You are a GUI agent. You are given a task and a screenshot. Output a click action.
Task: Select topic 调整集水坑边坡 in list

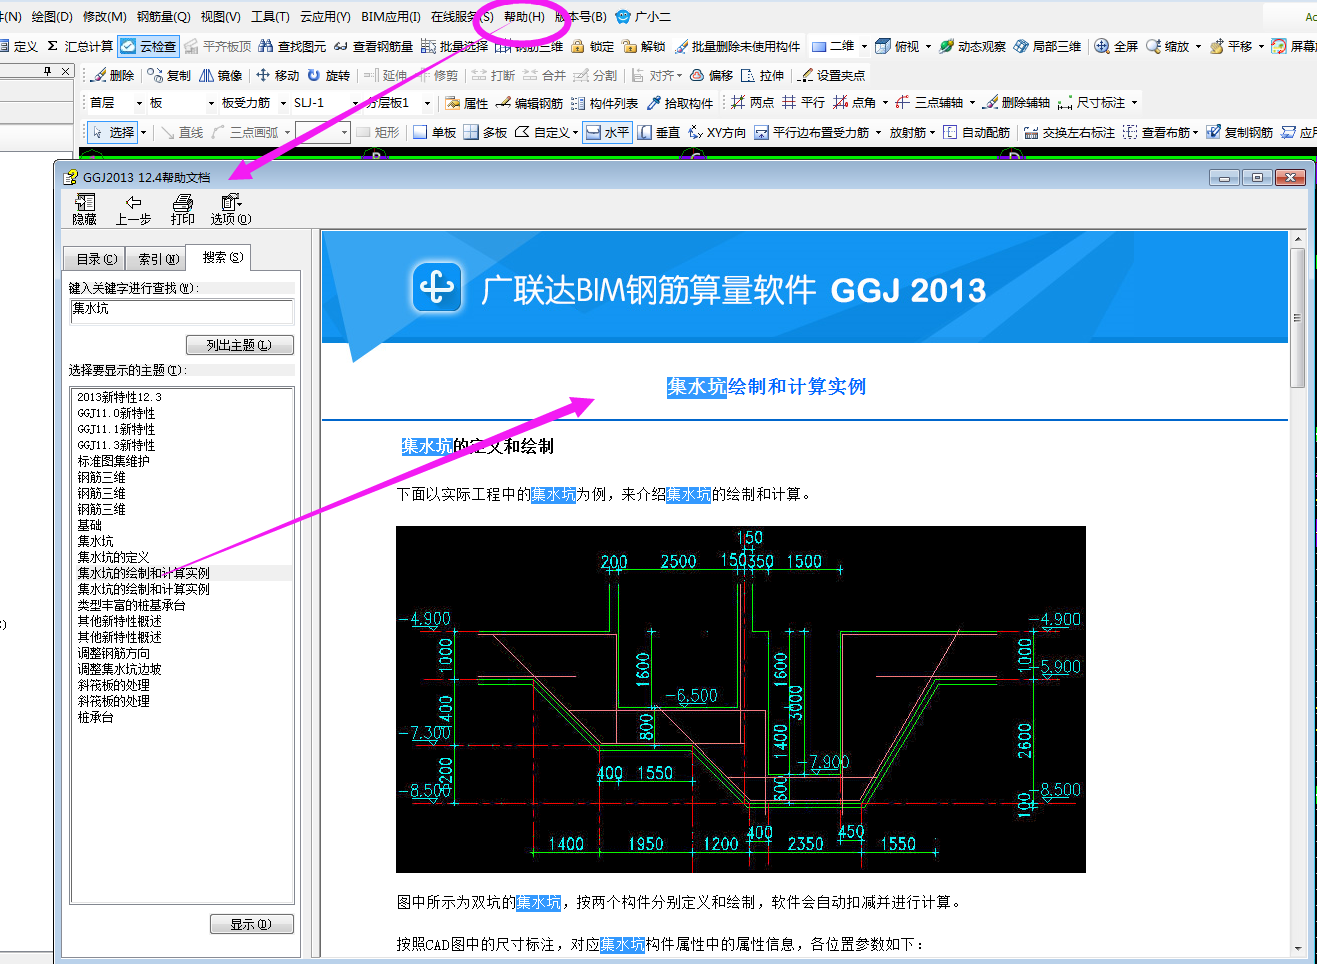(x=119, y=669)
